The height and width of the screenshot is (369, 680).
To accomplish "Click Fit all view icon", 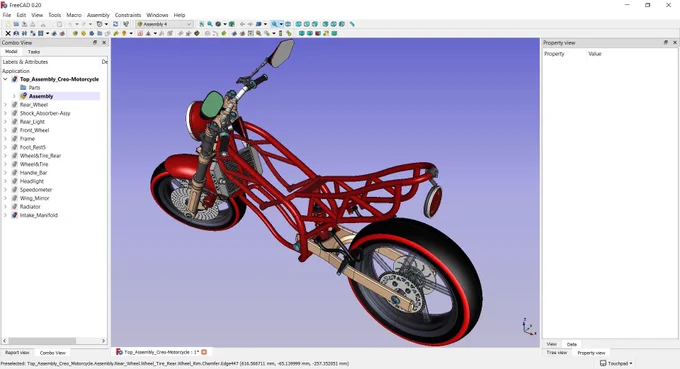I will tap(202, 24).
